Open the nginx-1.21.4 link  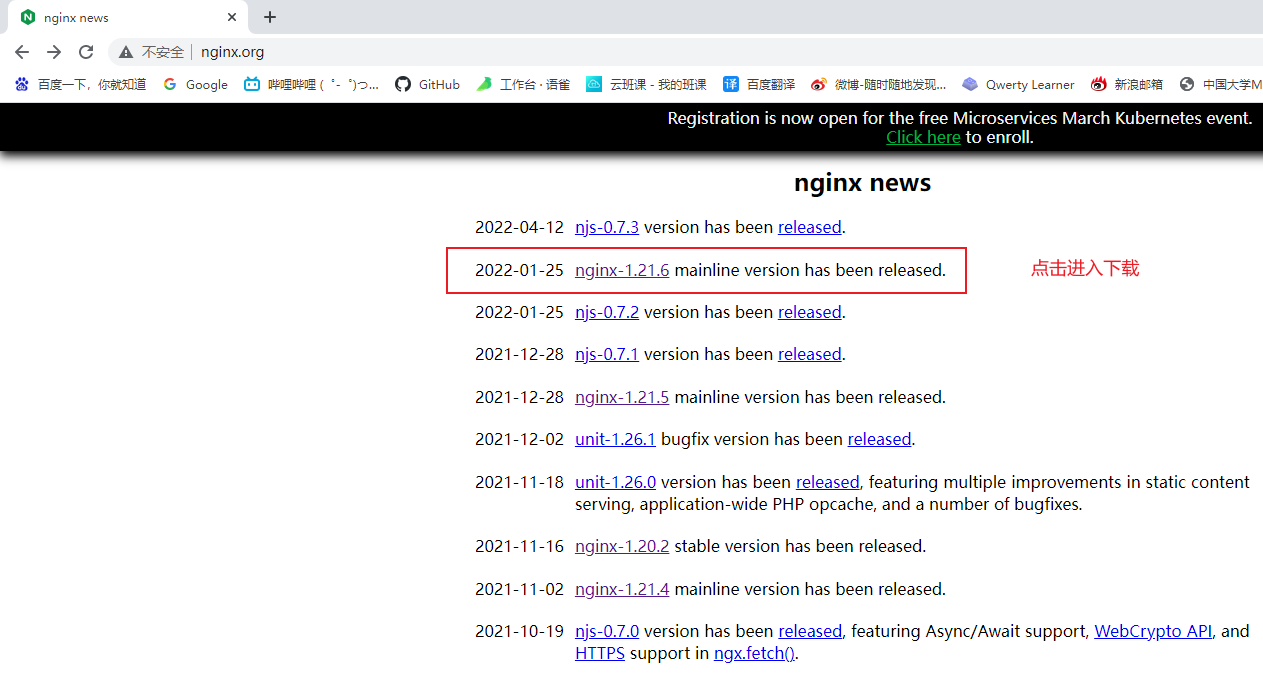pos(622,589)
